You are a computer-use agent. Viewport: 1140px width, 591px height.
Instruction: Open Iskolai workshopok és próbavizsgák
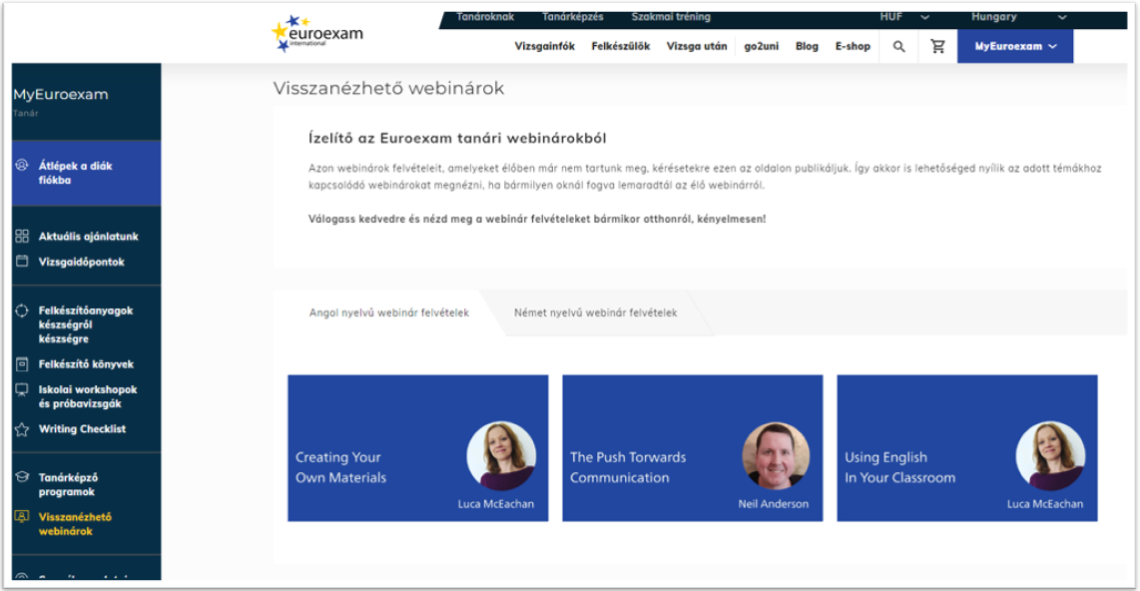(x=87, y=396)
